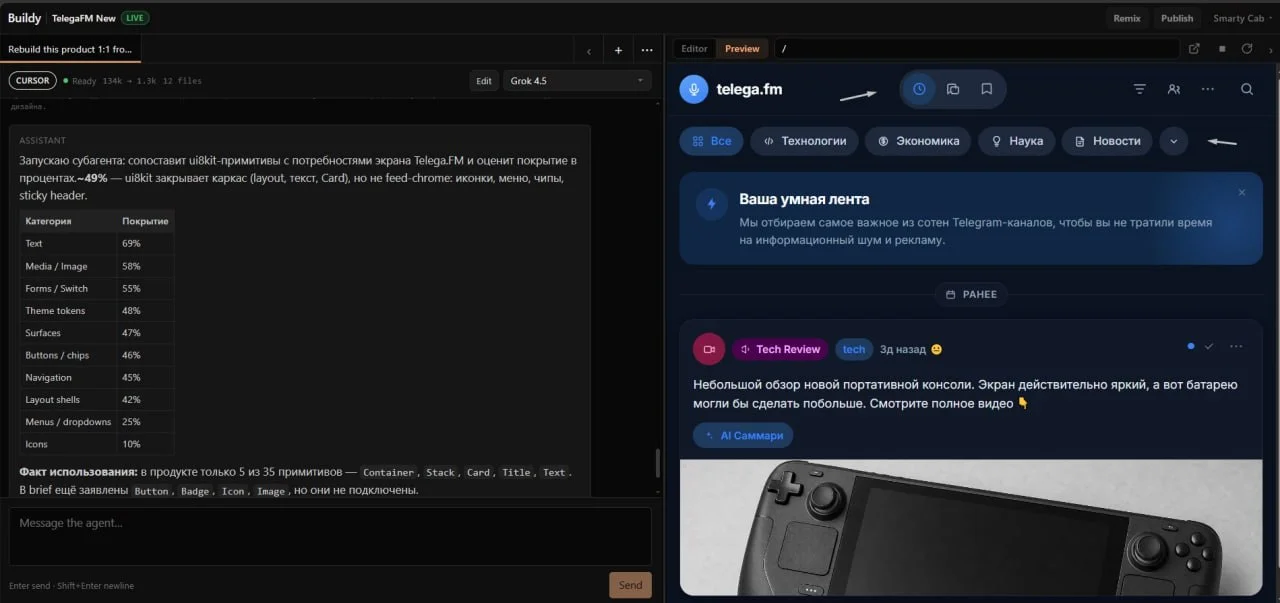Click the stop square icon in preview toolbar
The height and width of the screenshot is (603, 1280).
(x=1222, y=48)
